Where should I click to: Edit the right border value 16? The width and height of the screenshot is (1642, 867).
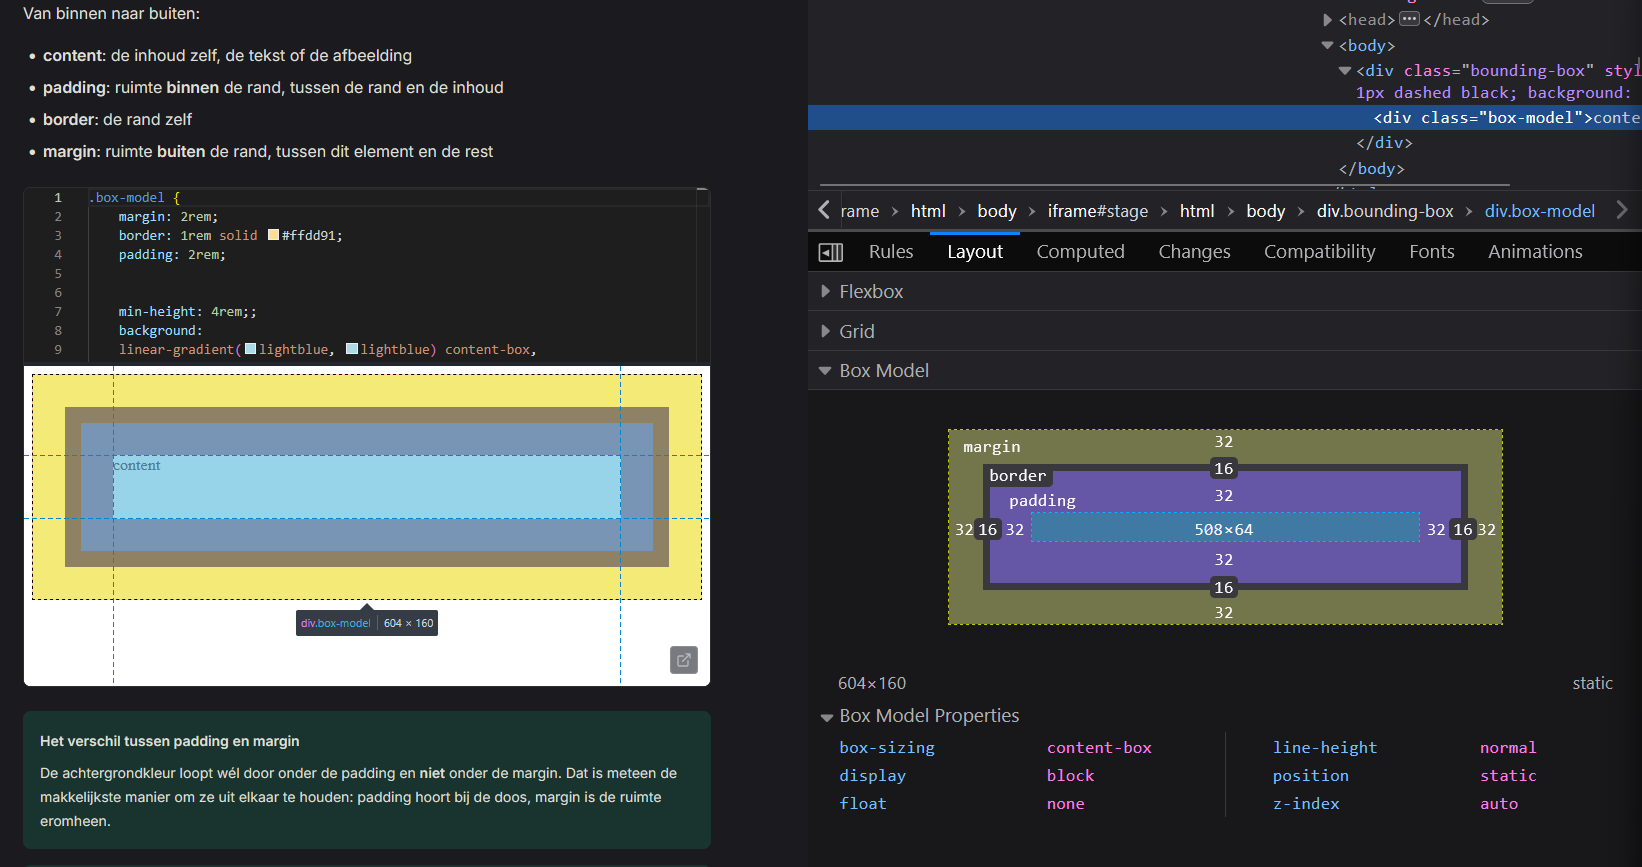[x=1462, y=529]
